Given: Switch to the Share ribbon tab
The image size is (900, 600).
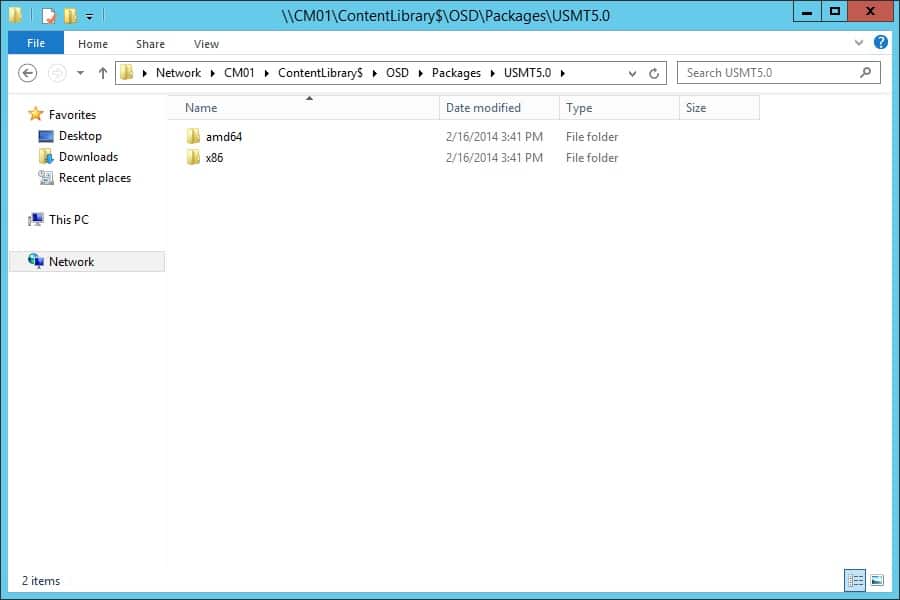Looking at the screenshot, I should click(x=150, y=43).
